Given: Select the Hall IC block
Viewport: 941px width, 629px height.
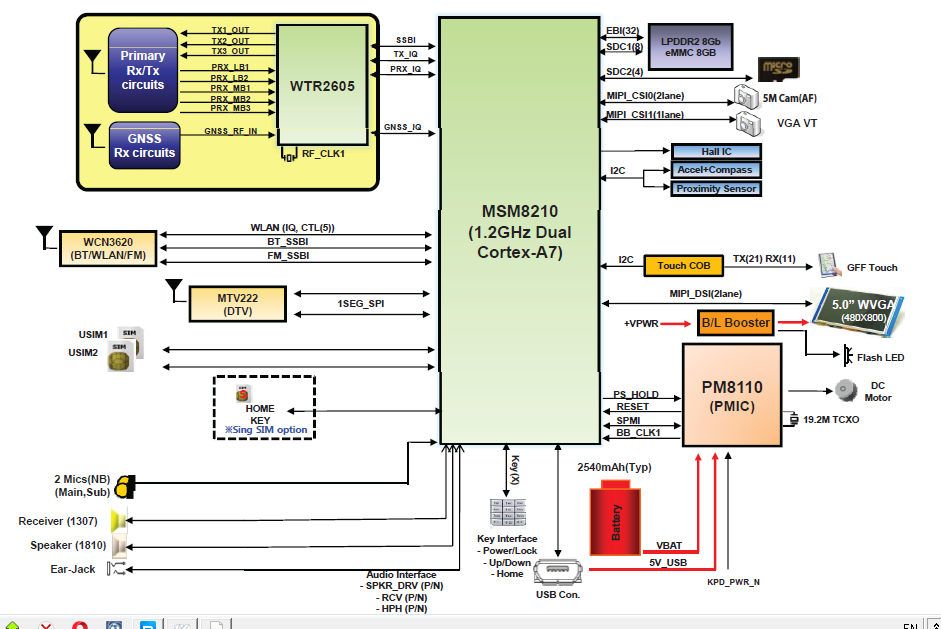Looking at the screenshot, I should tap(717, 151).
